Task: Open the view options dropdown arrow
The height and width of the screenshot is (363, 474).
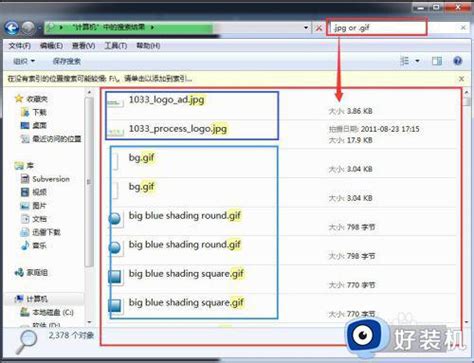Action: (x=417, y=61)
